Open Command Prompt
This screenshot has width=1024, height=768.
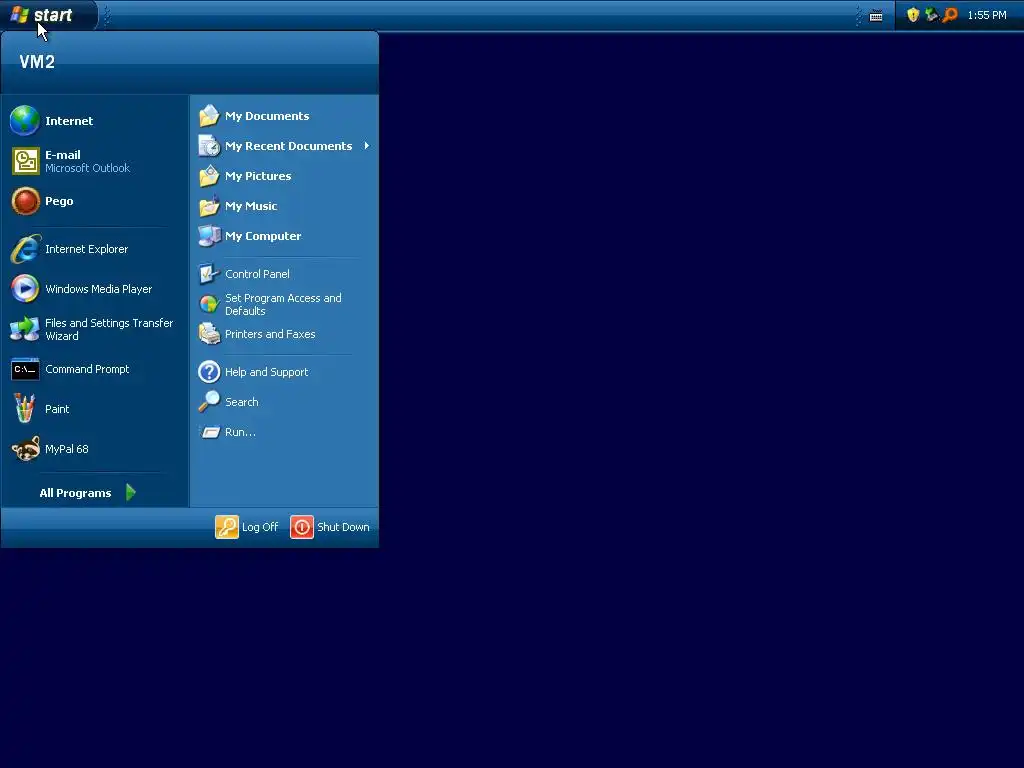coord(95,369)
